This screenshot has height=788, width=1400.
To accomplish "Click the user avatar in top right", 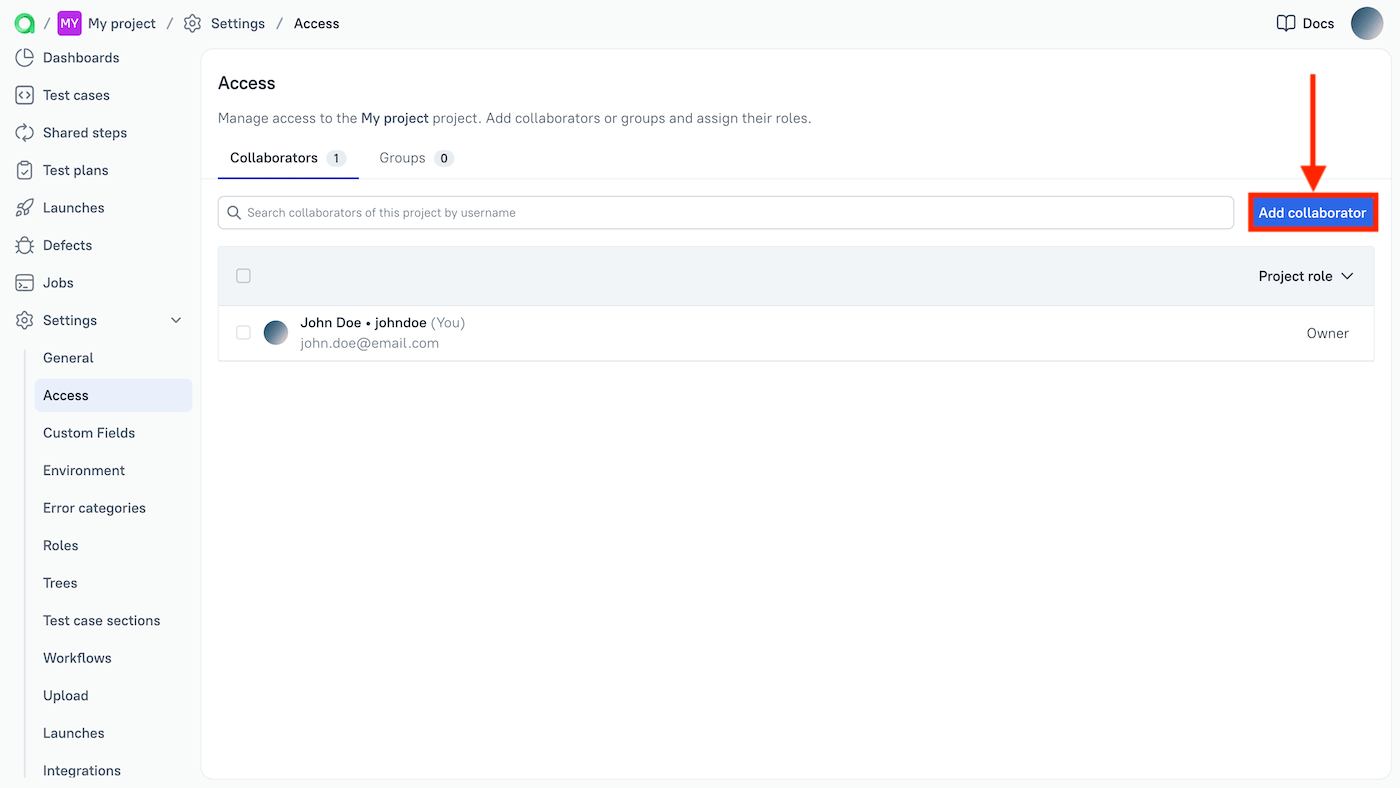I will coord(1367,23).
